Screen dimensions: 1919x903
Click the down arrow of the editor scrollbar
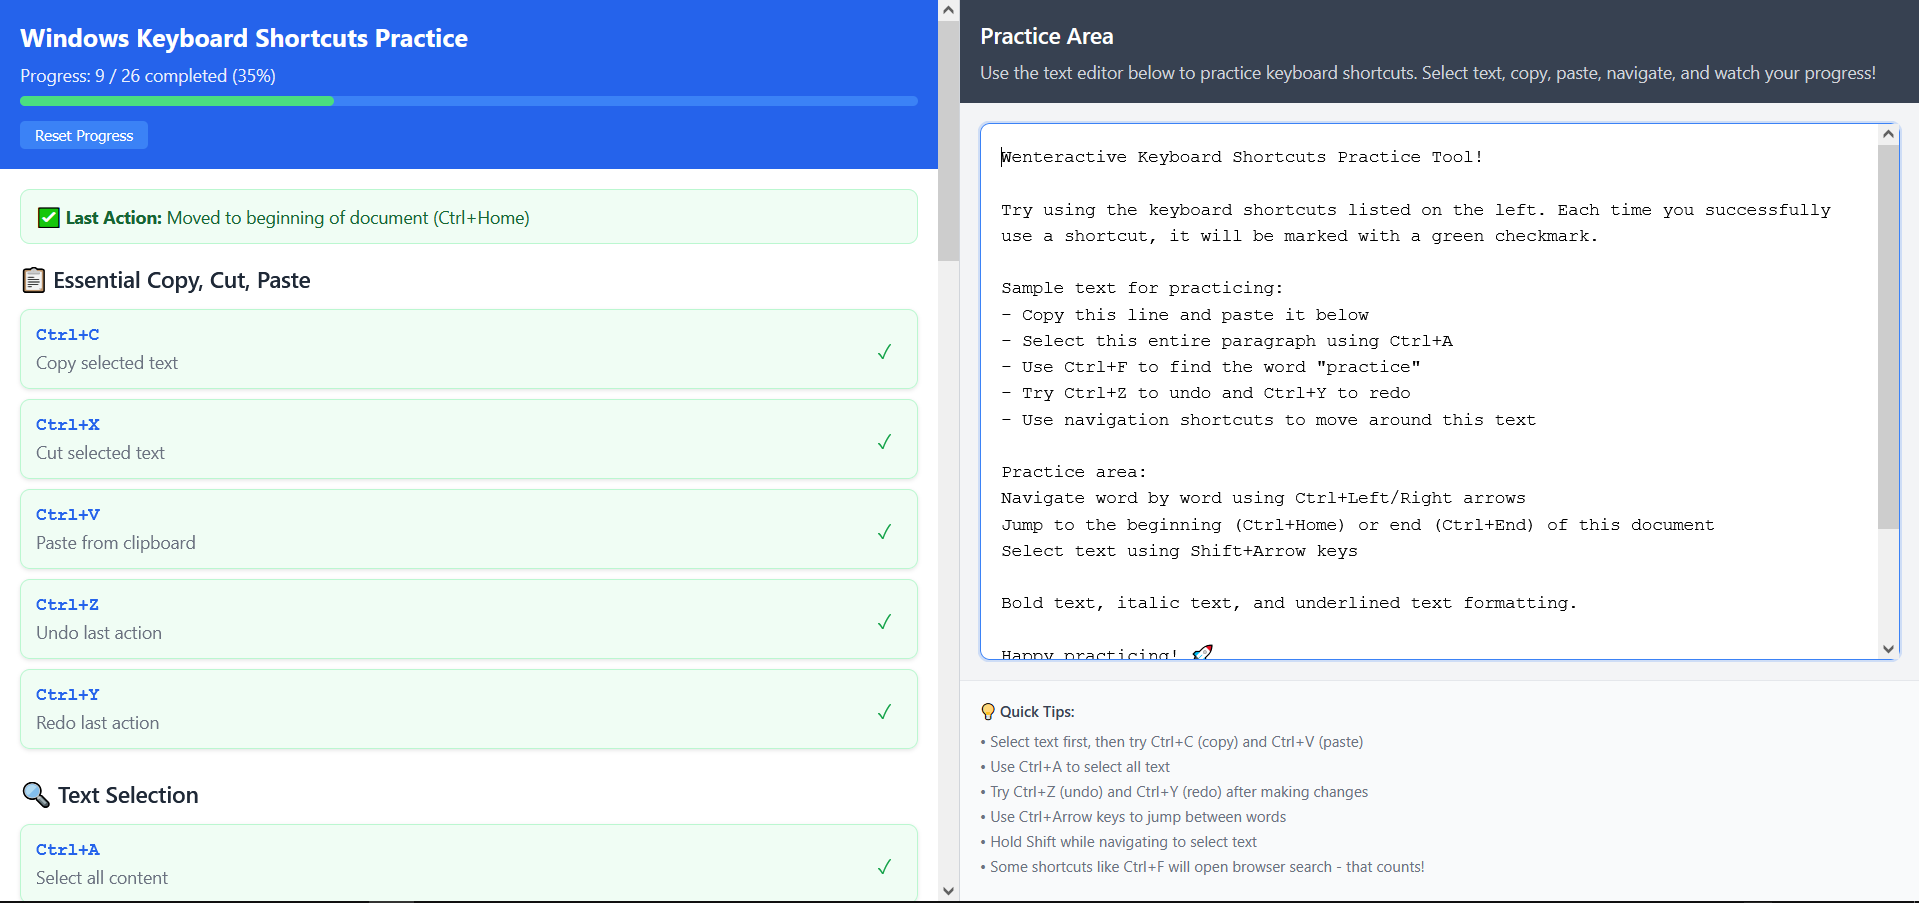pyautogui.click(x=1888, y=648)
